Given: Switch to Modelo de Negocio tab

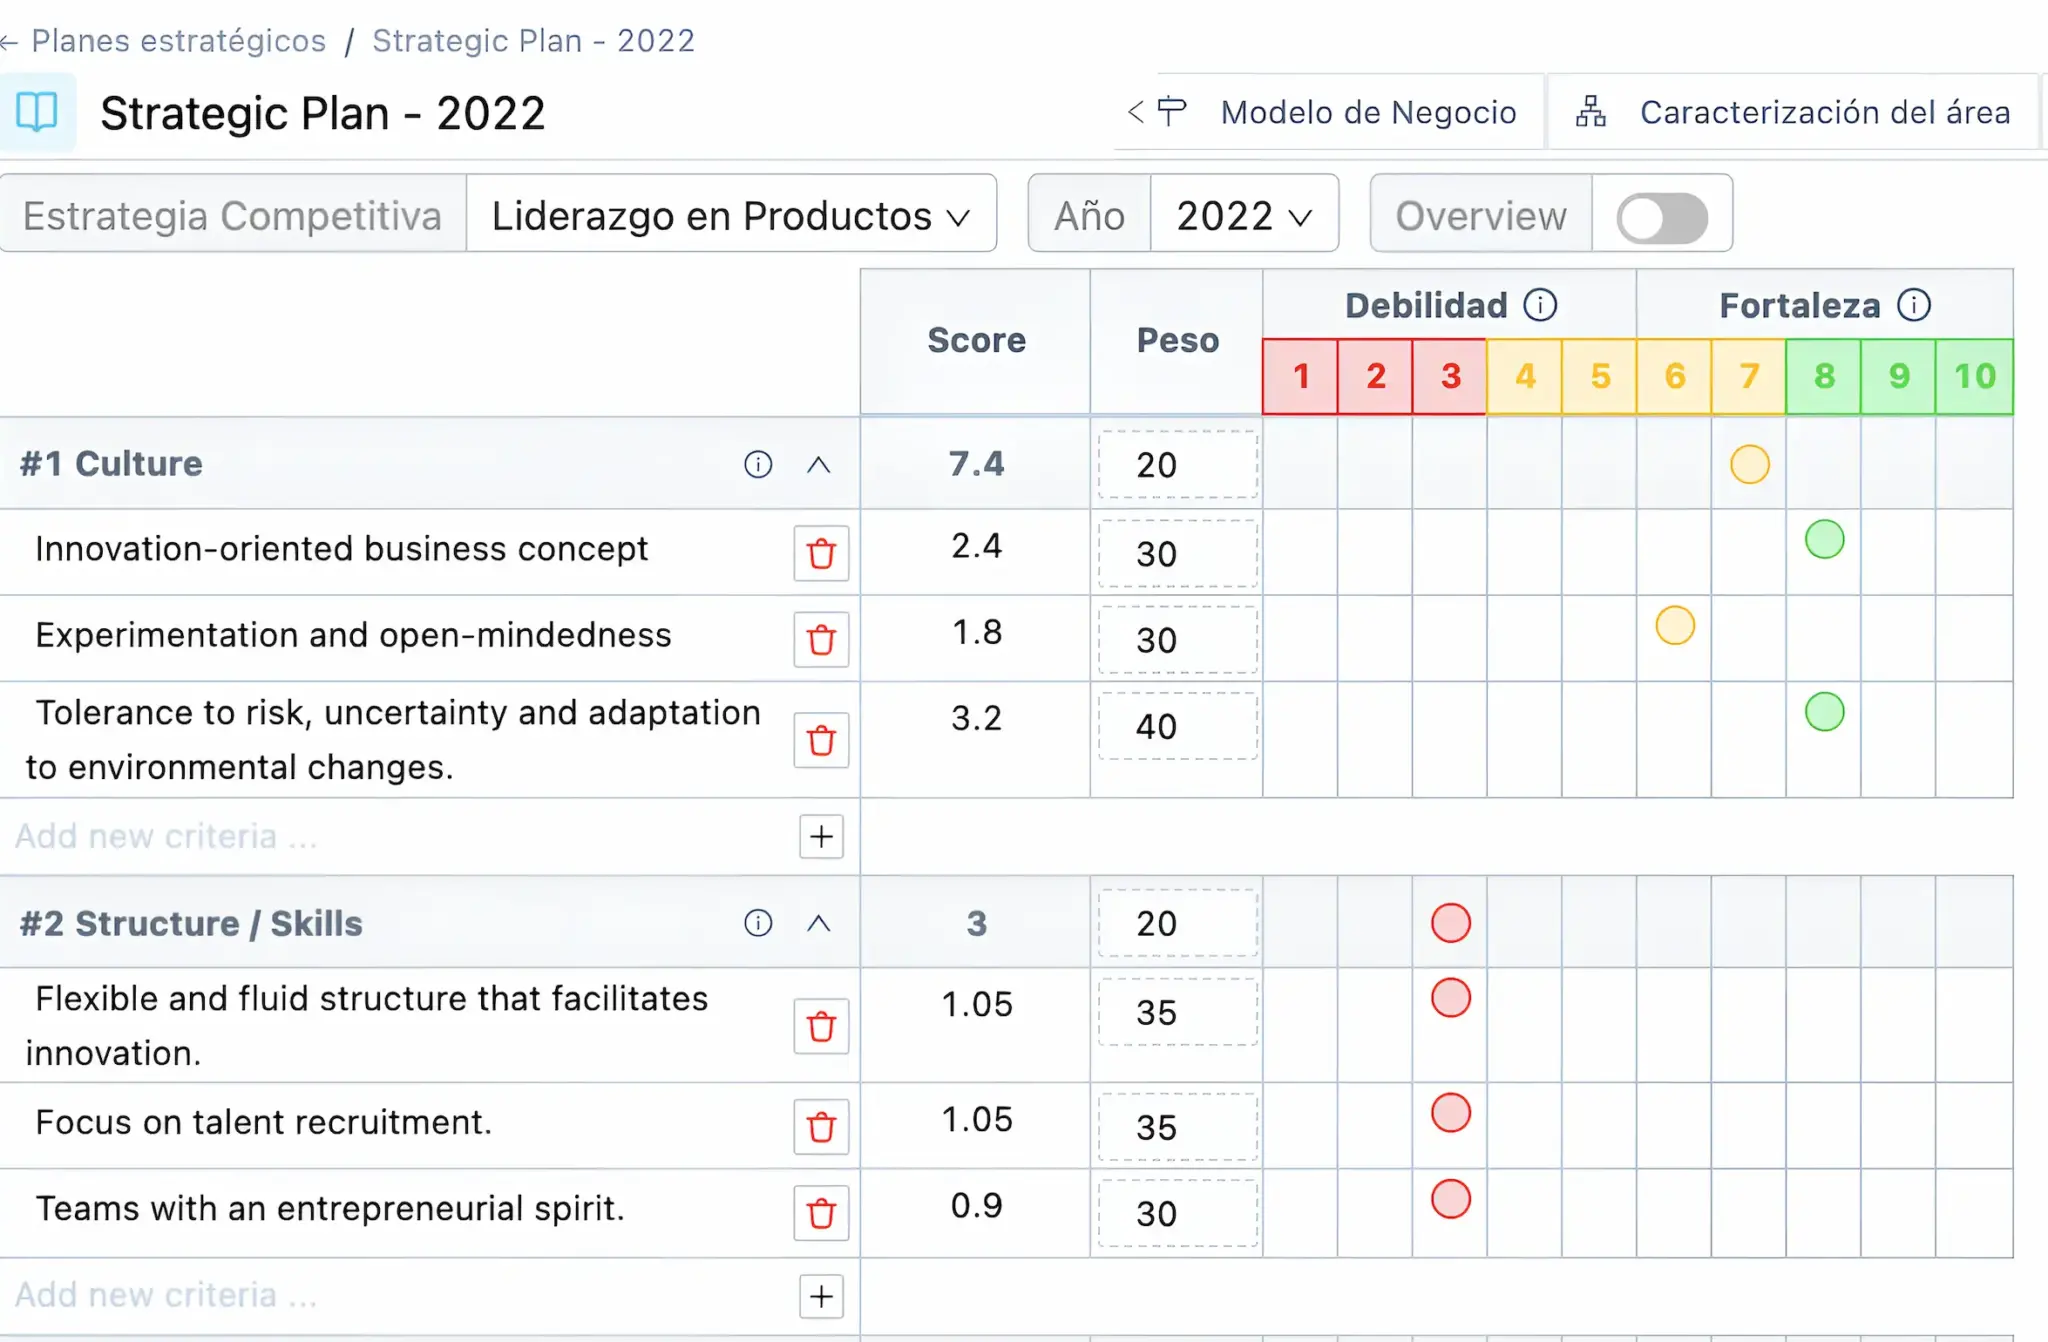Looking at the screenshot, I should (x=1367, y=112).
